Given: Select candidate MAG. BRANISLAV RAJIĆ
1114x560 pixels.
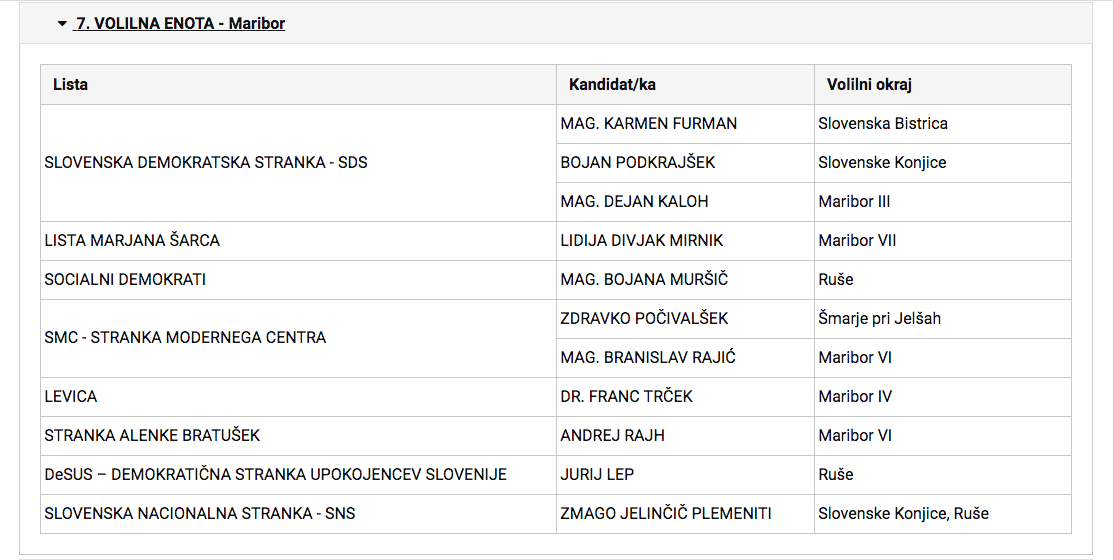Looking at the screenshot, I should point(648,358).
